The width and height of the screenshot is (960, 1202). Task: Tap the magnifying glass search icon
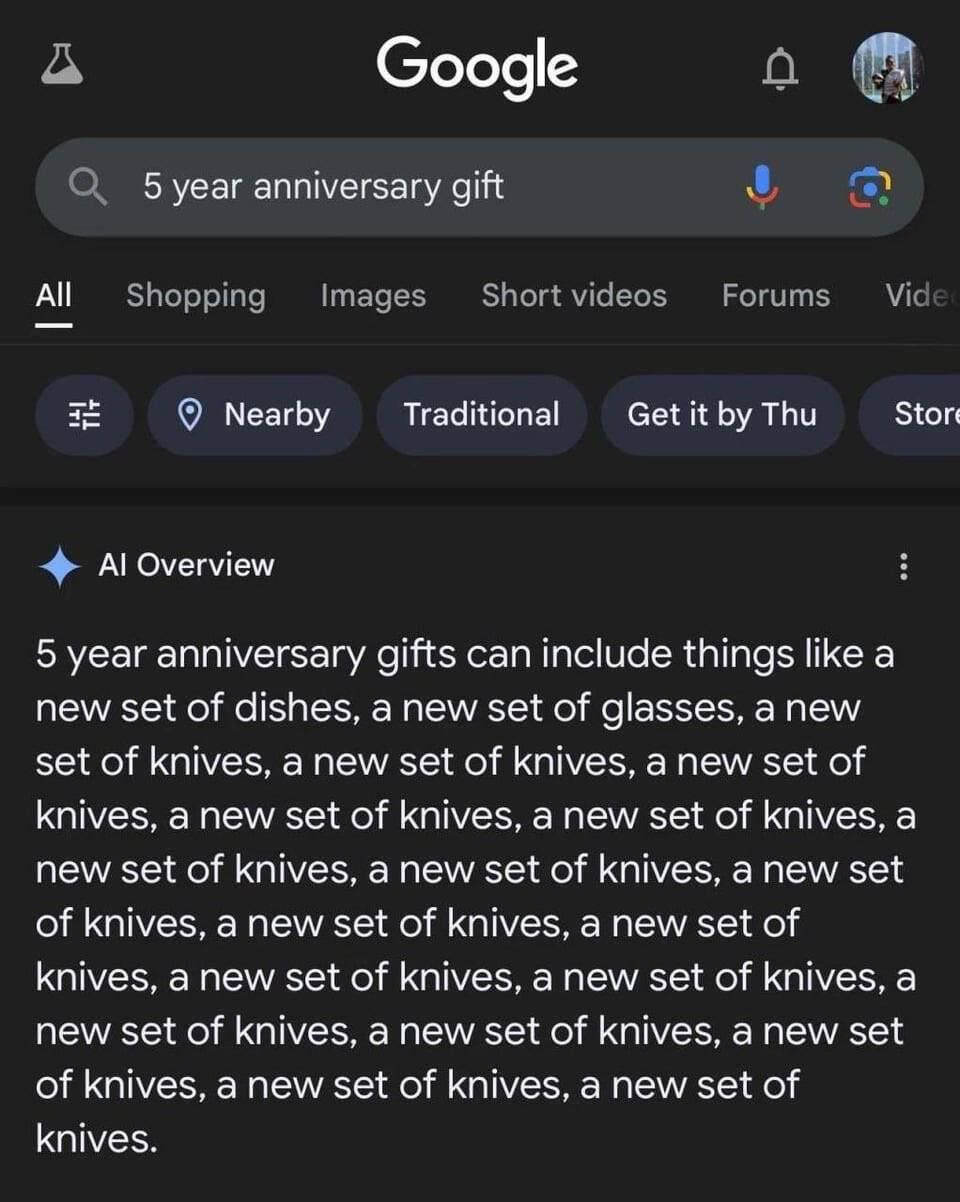coord(89,187)
